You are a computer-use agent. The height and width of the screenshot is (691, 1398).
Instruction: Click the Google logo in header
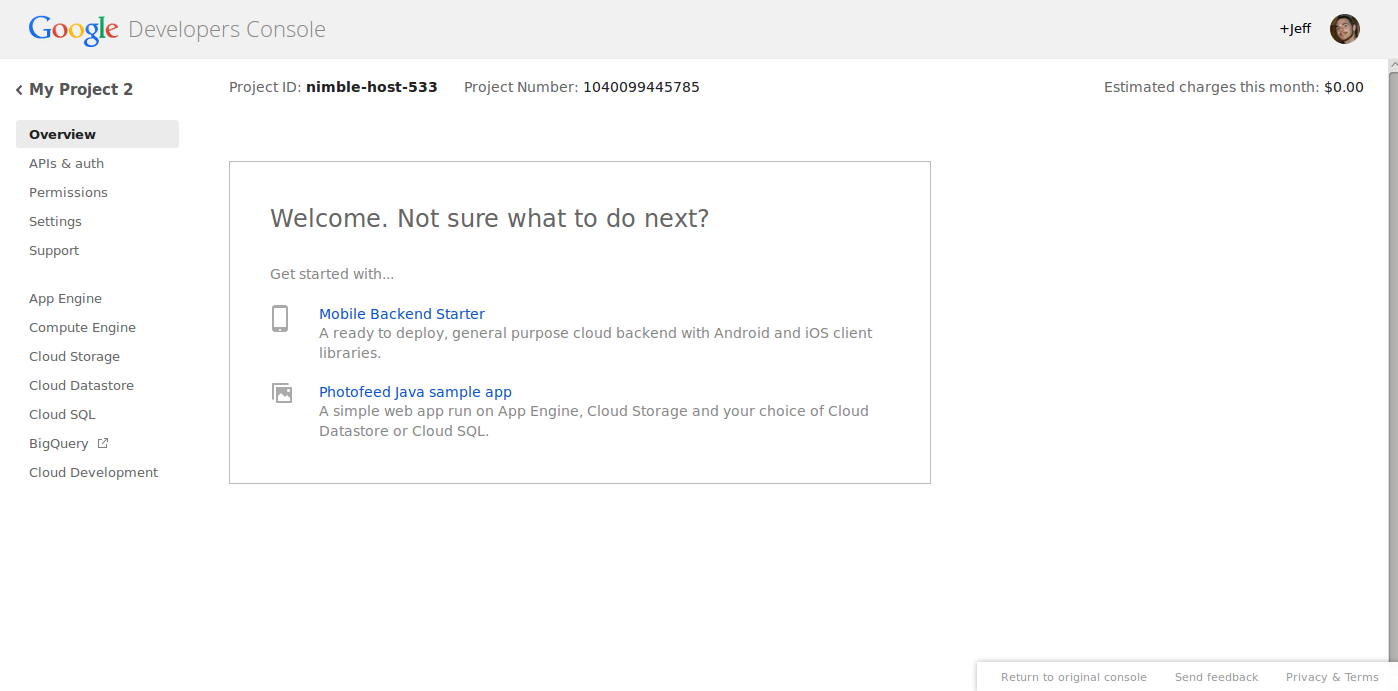[73, 29]
